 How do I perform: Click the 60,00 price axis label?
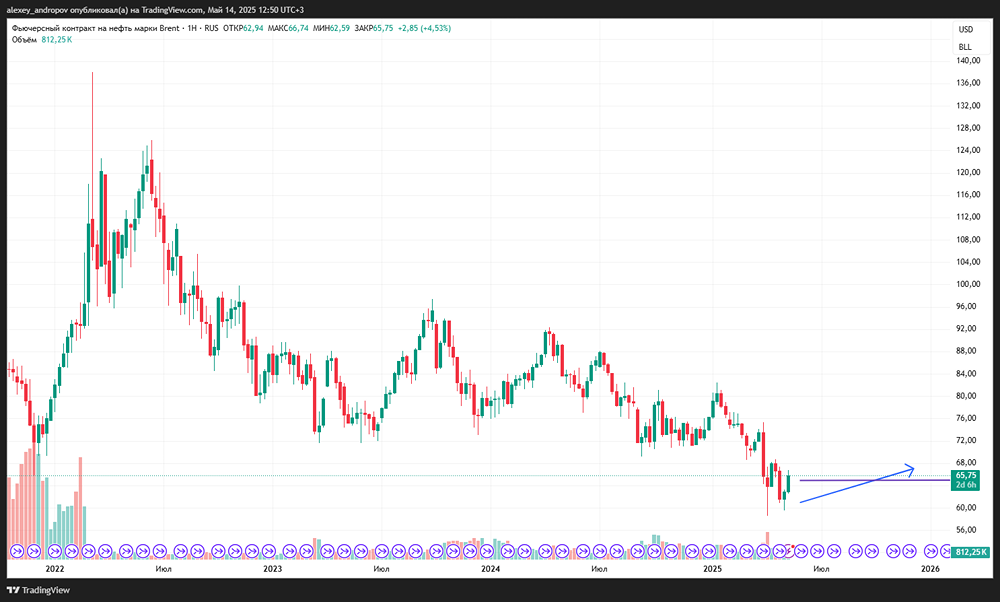[966, 508]
